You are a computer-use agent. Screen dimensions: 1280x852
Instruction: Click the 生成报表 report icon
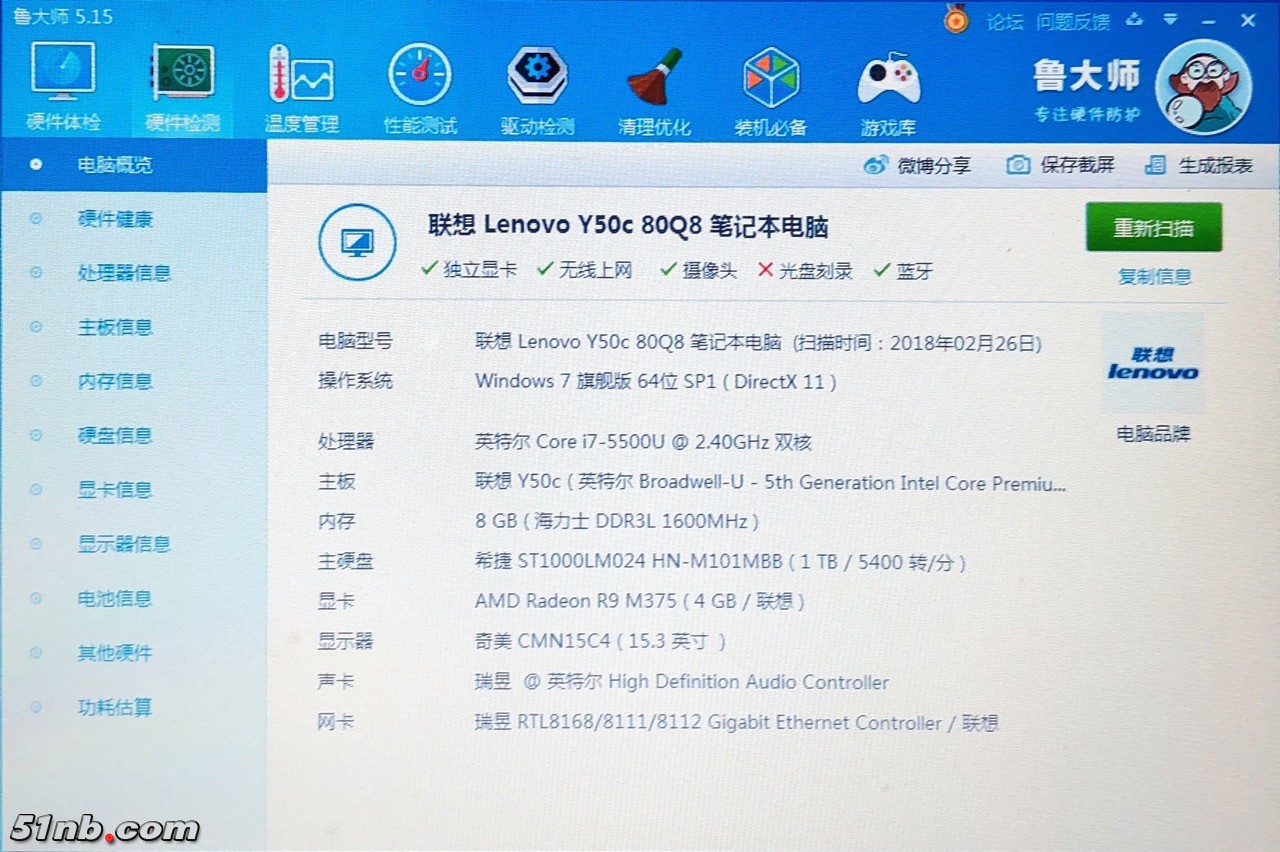1156,165
